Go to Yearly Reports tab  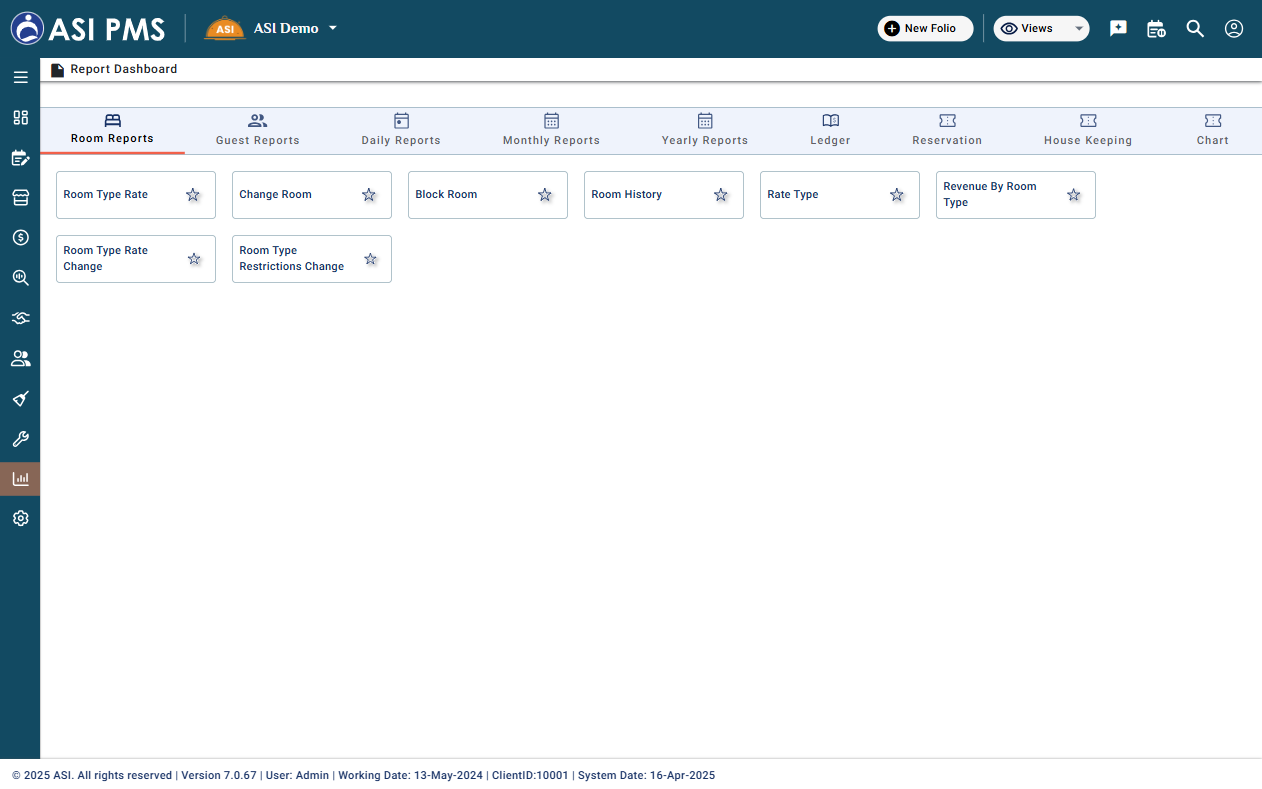point(705,130)
